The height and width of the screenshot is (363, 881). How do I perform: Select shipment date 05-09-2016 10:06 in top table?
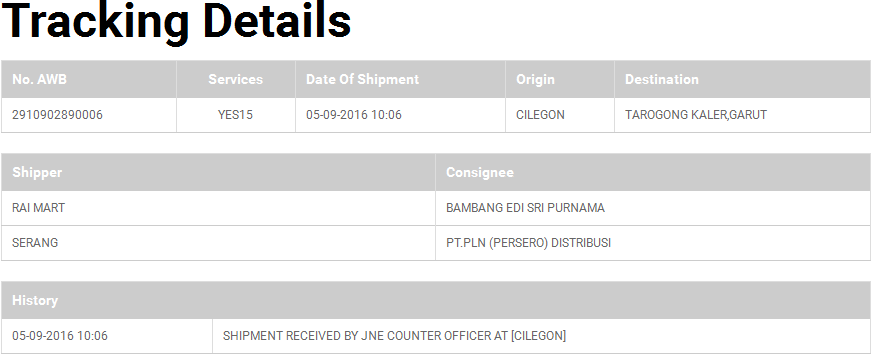pos(354,115)
